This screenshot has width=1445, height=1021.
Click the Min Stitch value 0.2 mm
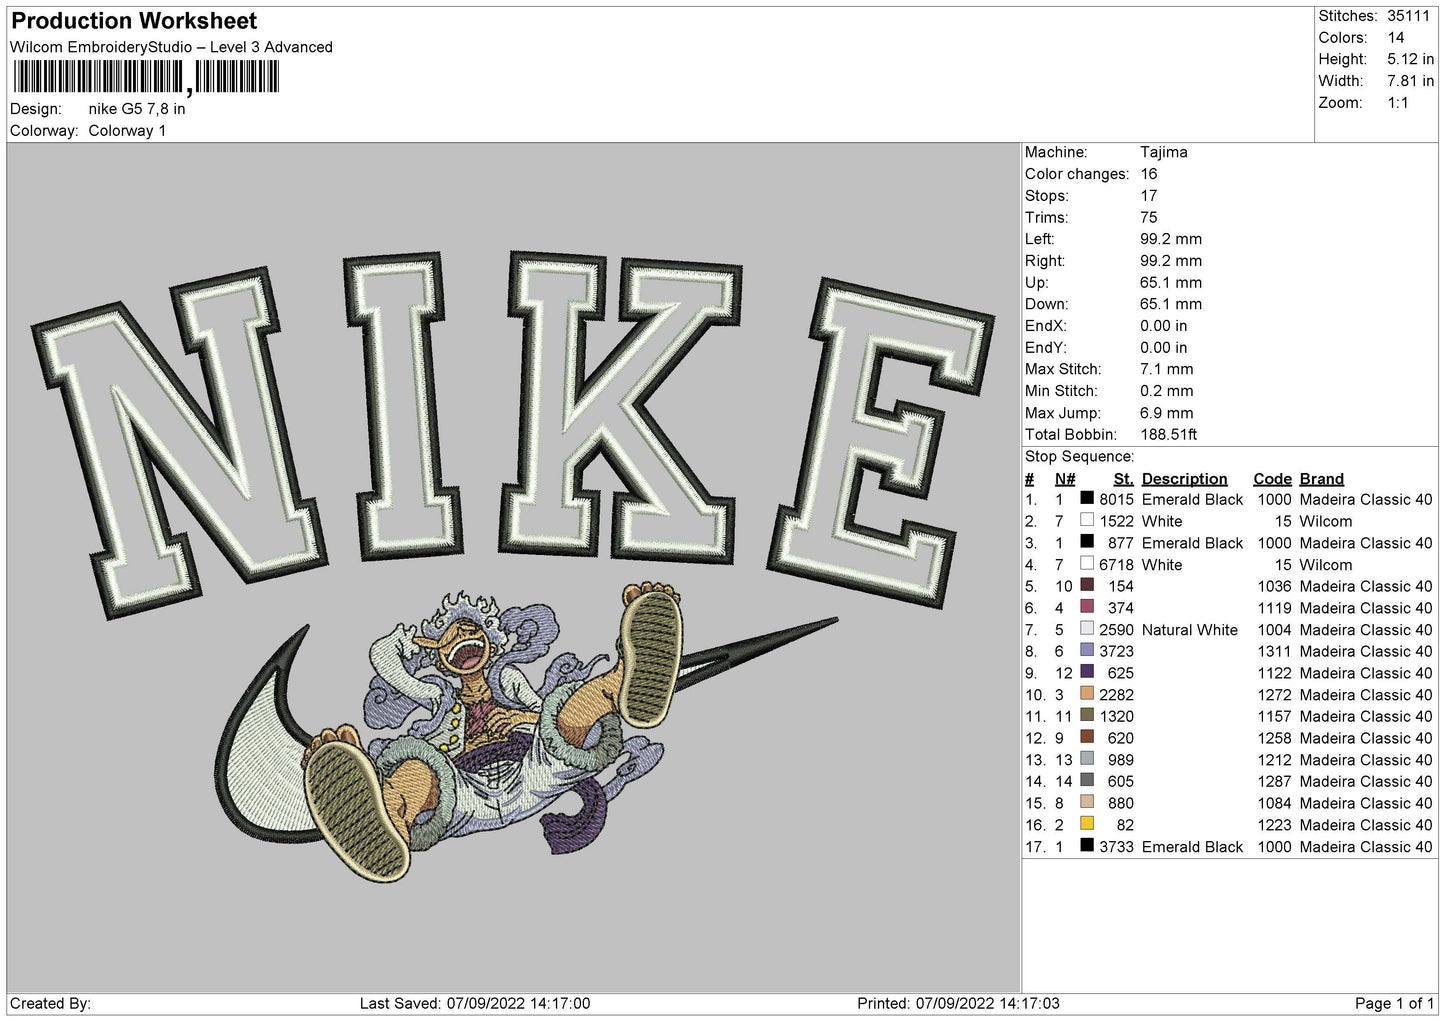coord(1167,391)
